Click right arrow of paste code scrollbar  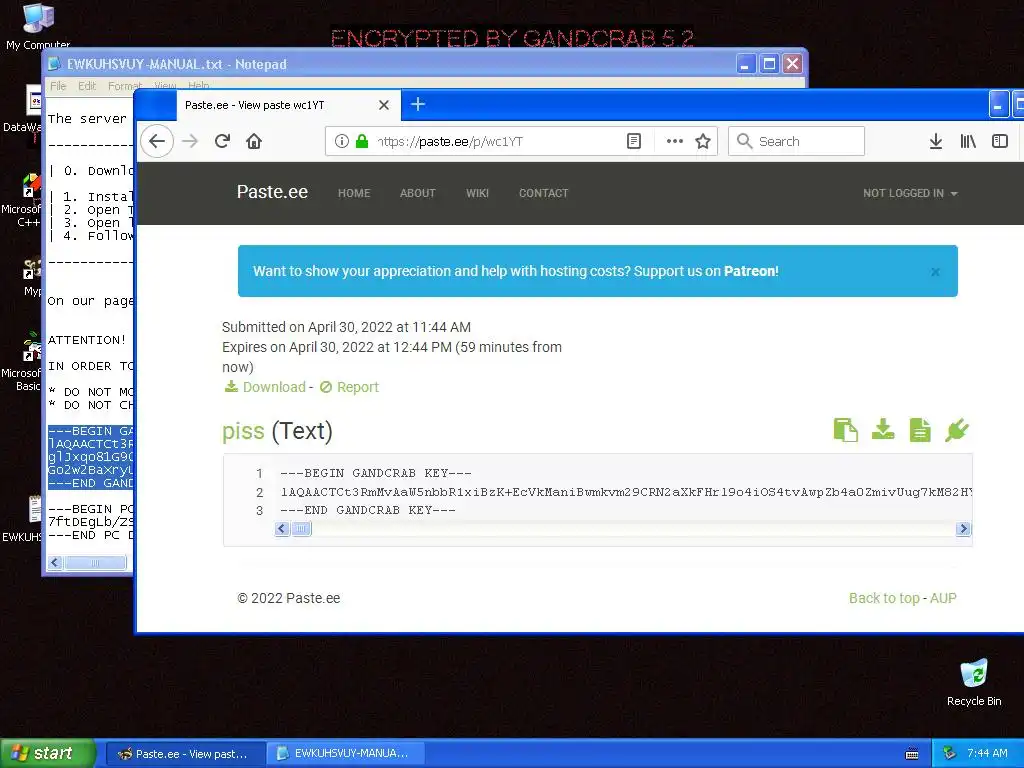[963, 528]
